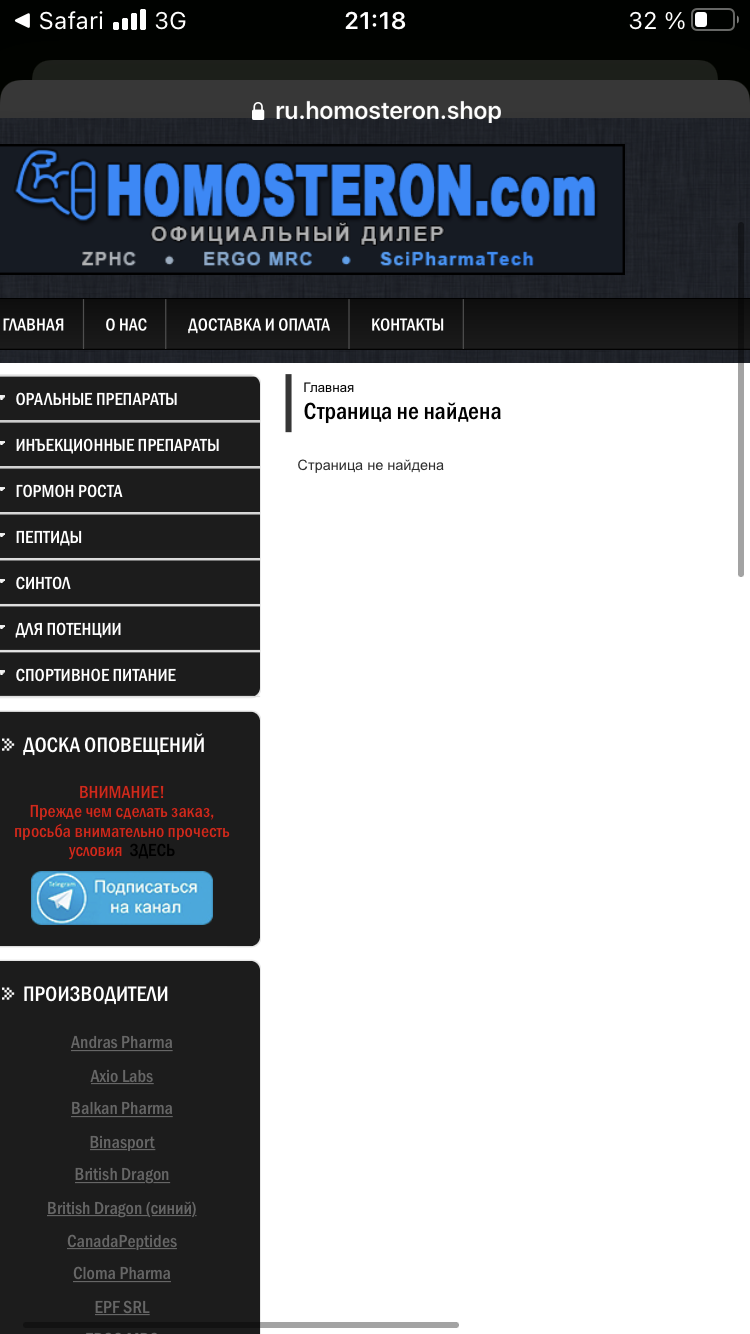This screenshot has height=1334, width=750.
Task: Click the ЗДЕСЬ conditions link
Action: (x=152, y=850)
